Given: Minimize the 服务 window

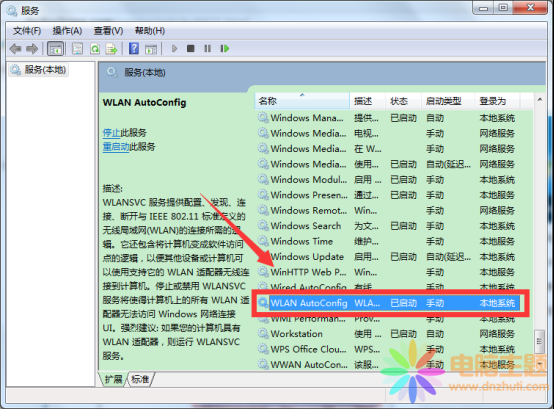Looking at the screenshot, I should [484, 8].
